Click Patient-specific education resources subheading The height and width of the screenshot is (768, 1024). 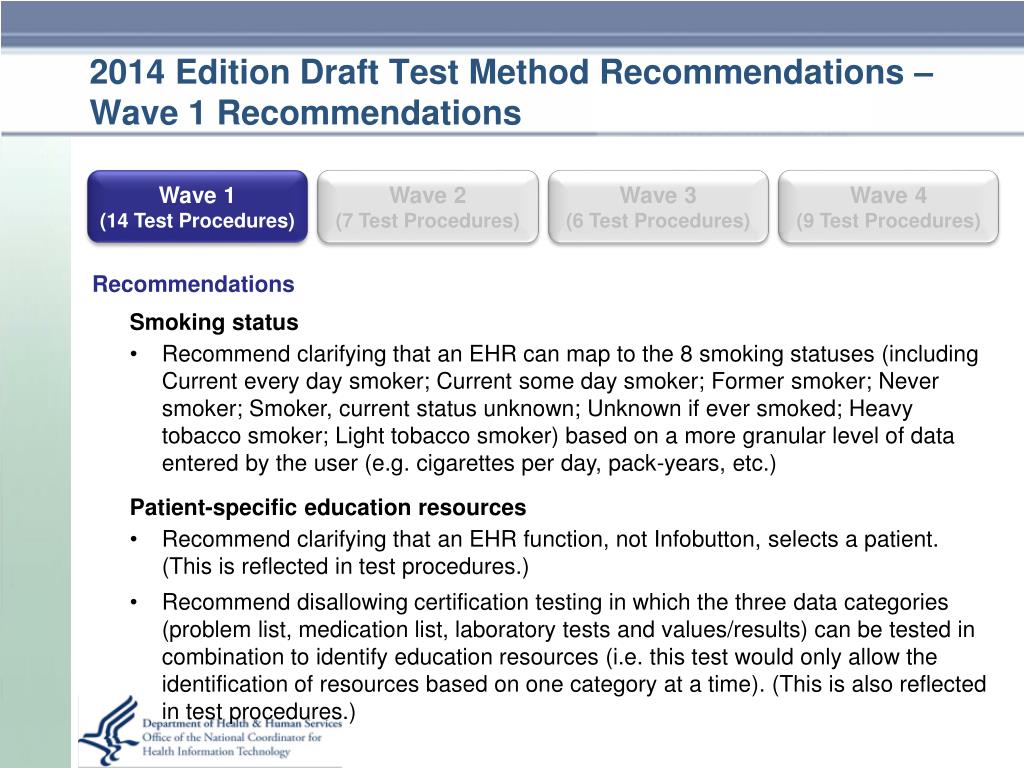point(328,507)
